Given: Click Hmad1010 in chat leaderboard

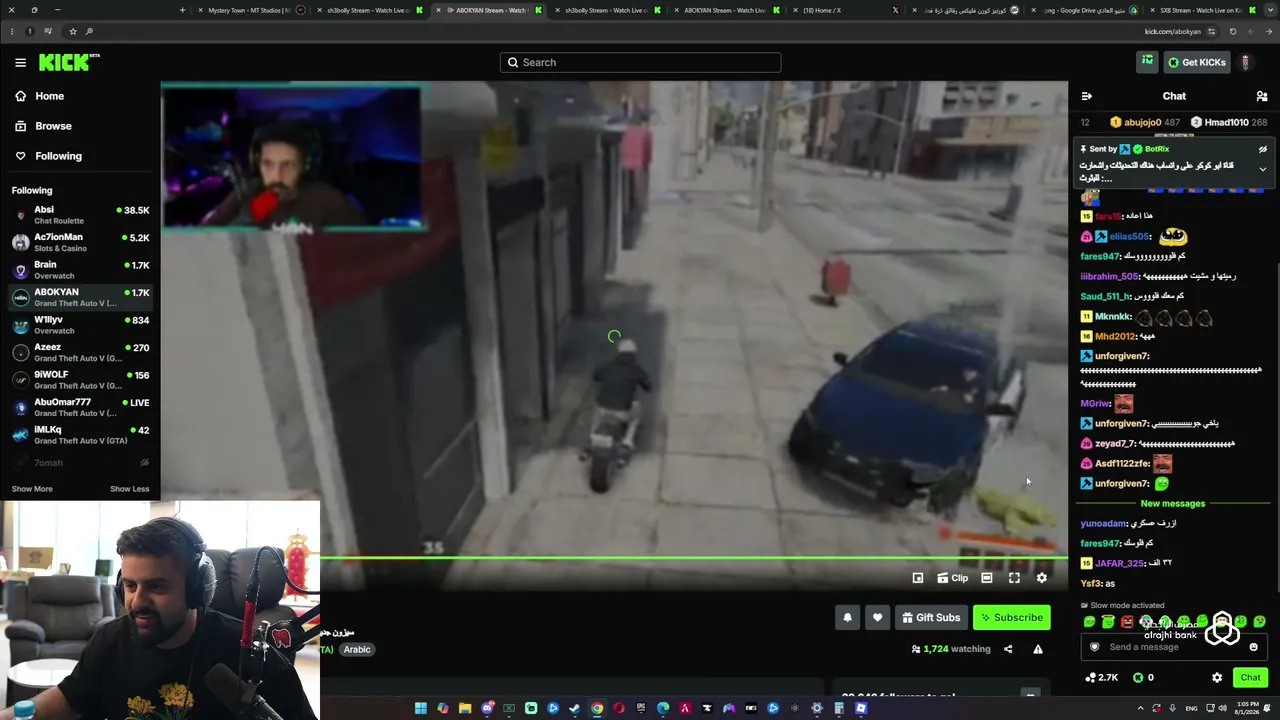Looking at the screenshot, I should click(1226, 123).
